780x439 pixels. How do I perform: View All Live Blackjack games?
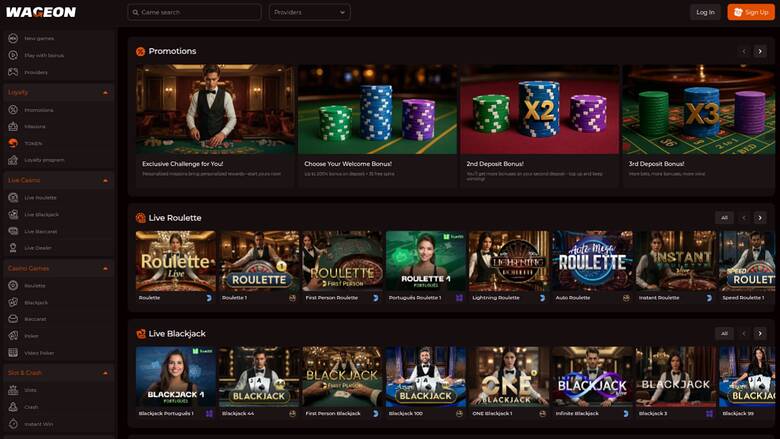pyautogui.click(x=724, y=333)
